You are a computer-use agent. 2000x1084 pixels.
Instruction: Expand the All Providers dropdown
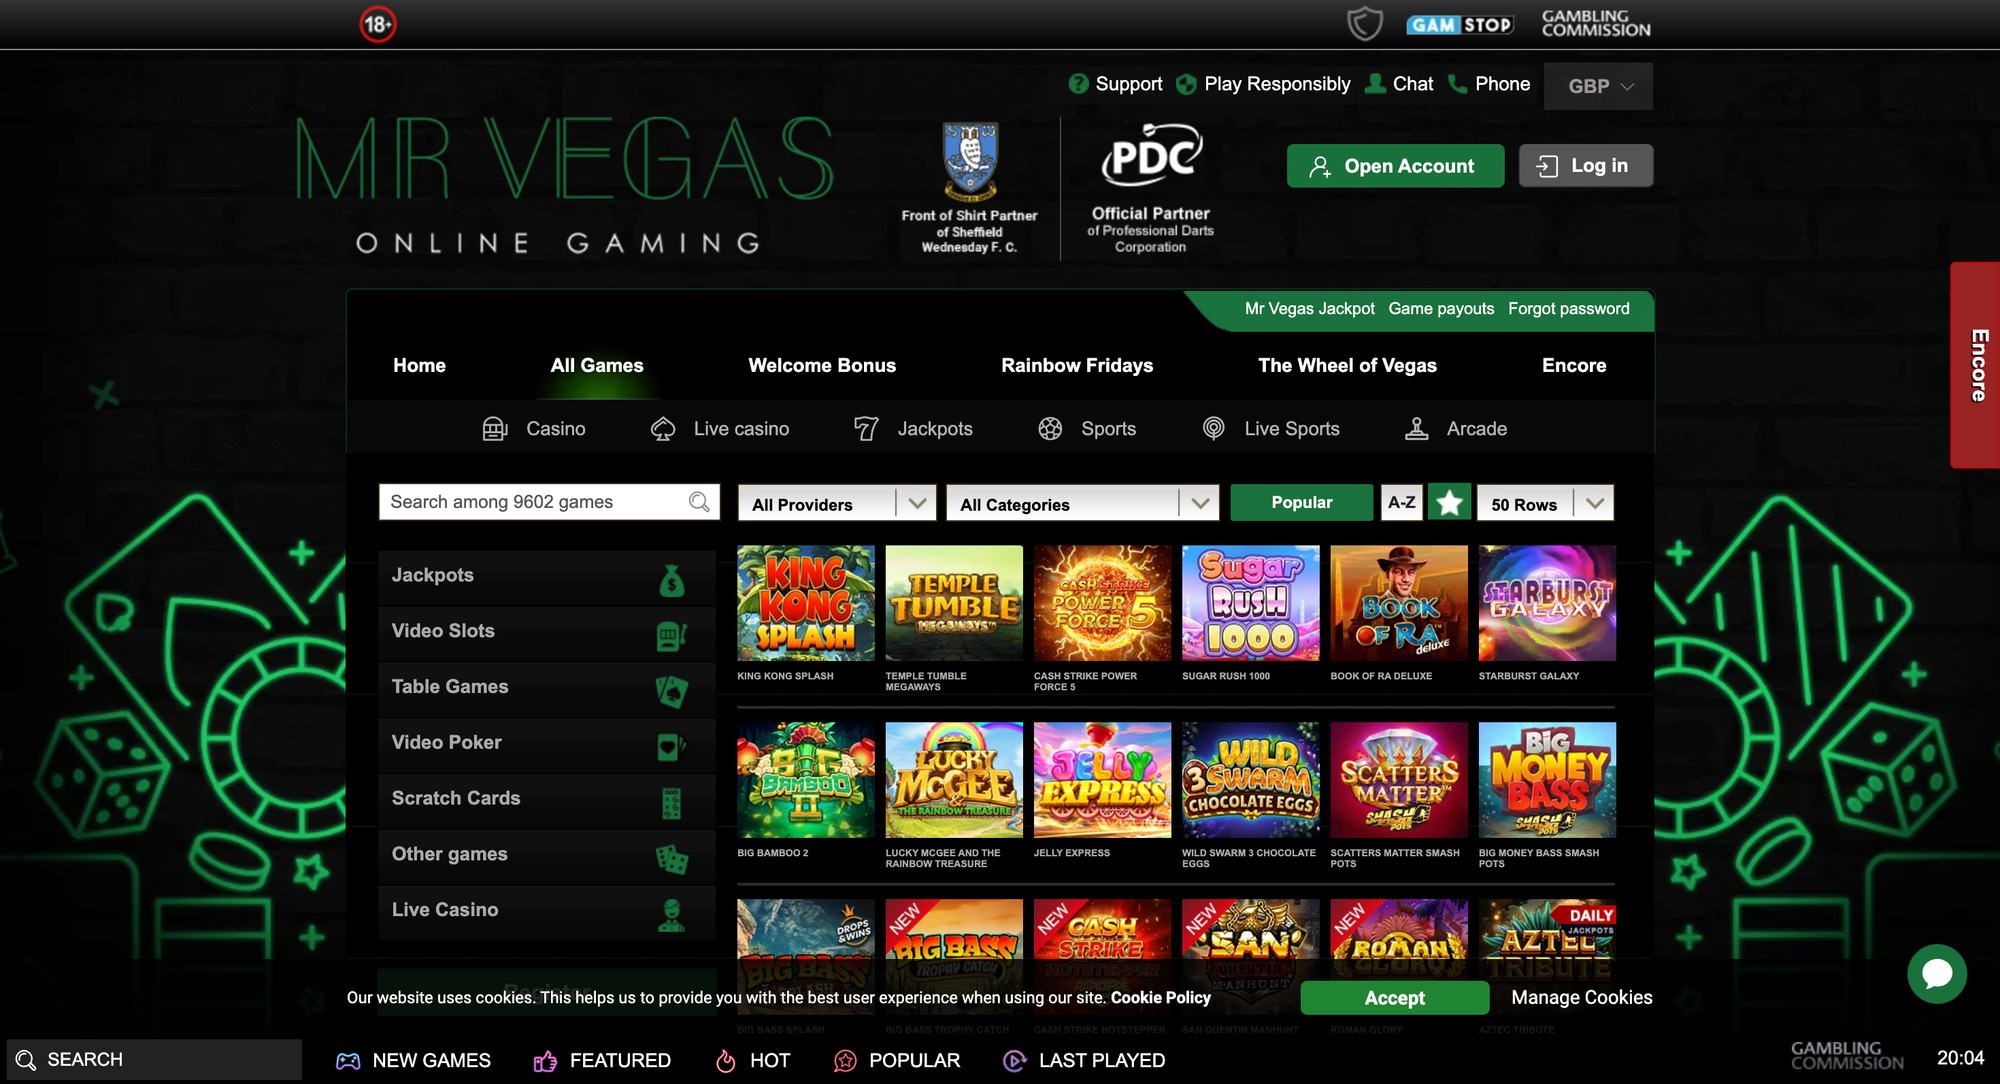click(837, 503)
